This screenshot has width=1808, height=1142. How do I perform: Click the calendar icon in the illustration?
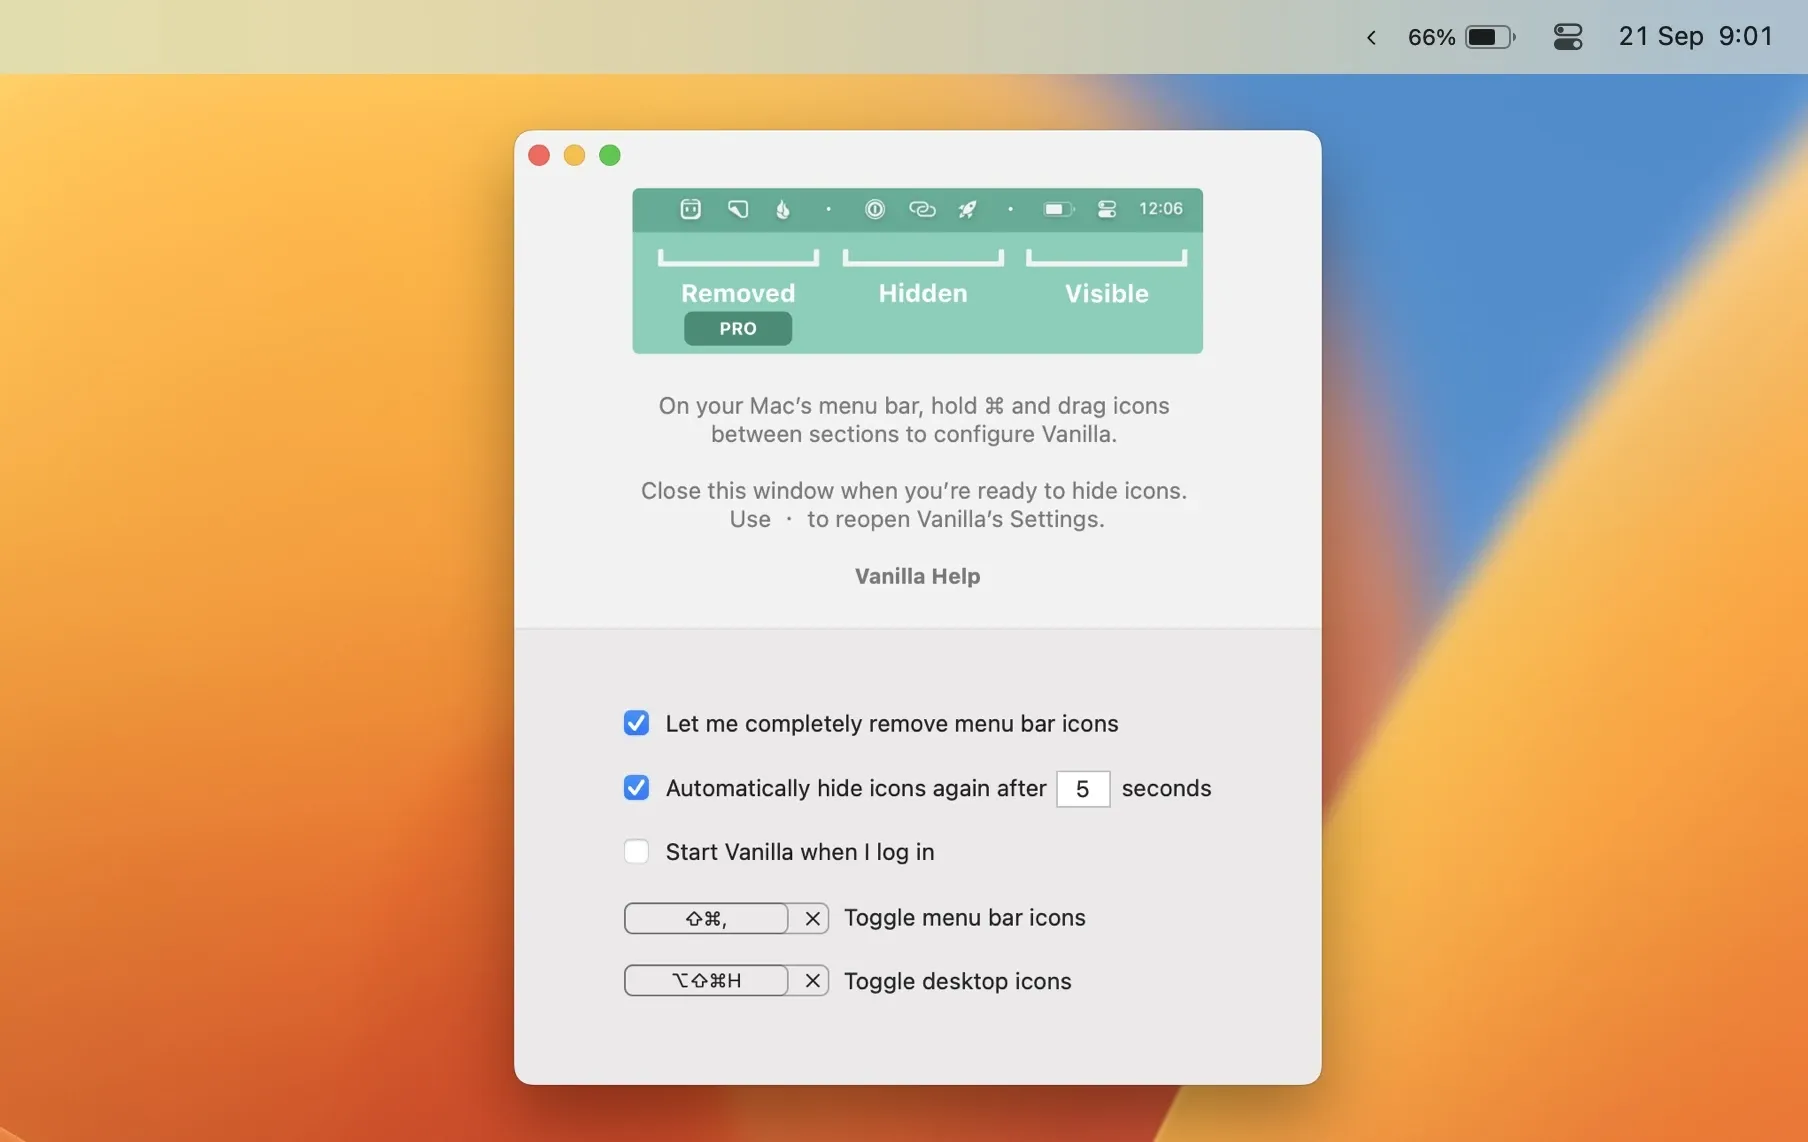click(x=690, y=209)
